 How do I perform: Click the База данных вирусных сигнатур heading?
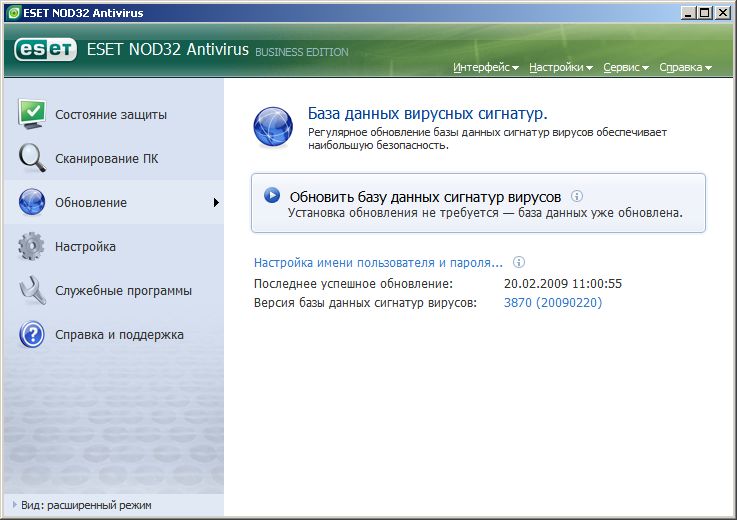tap(427, 113)
